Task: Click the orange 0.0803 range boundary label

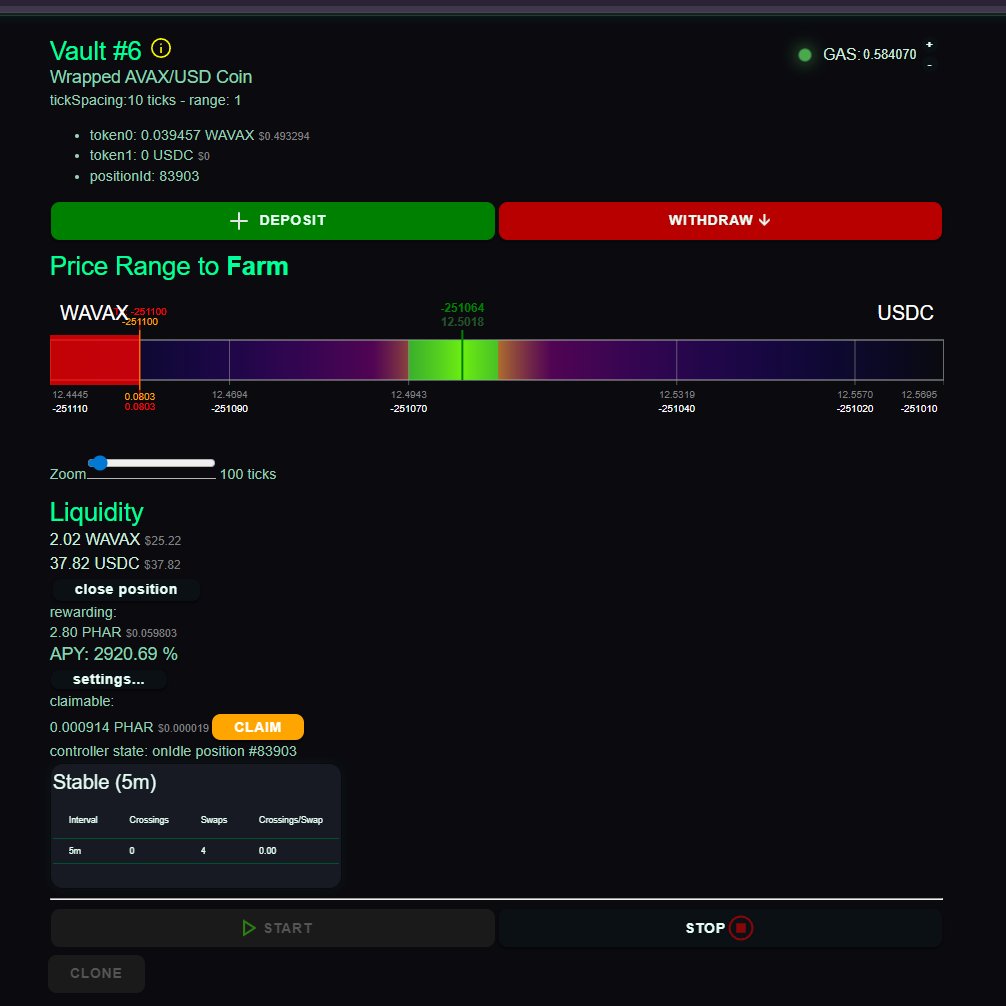Action: coord(140,396)
